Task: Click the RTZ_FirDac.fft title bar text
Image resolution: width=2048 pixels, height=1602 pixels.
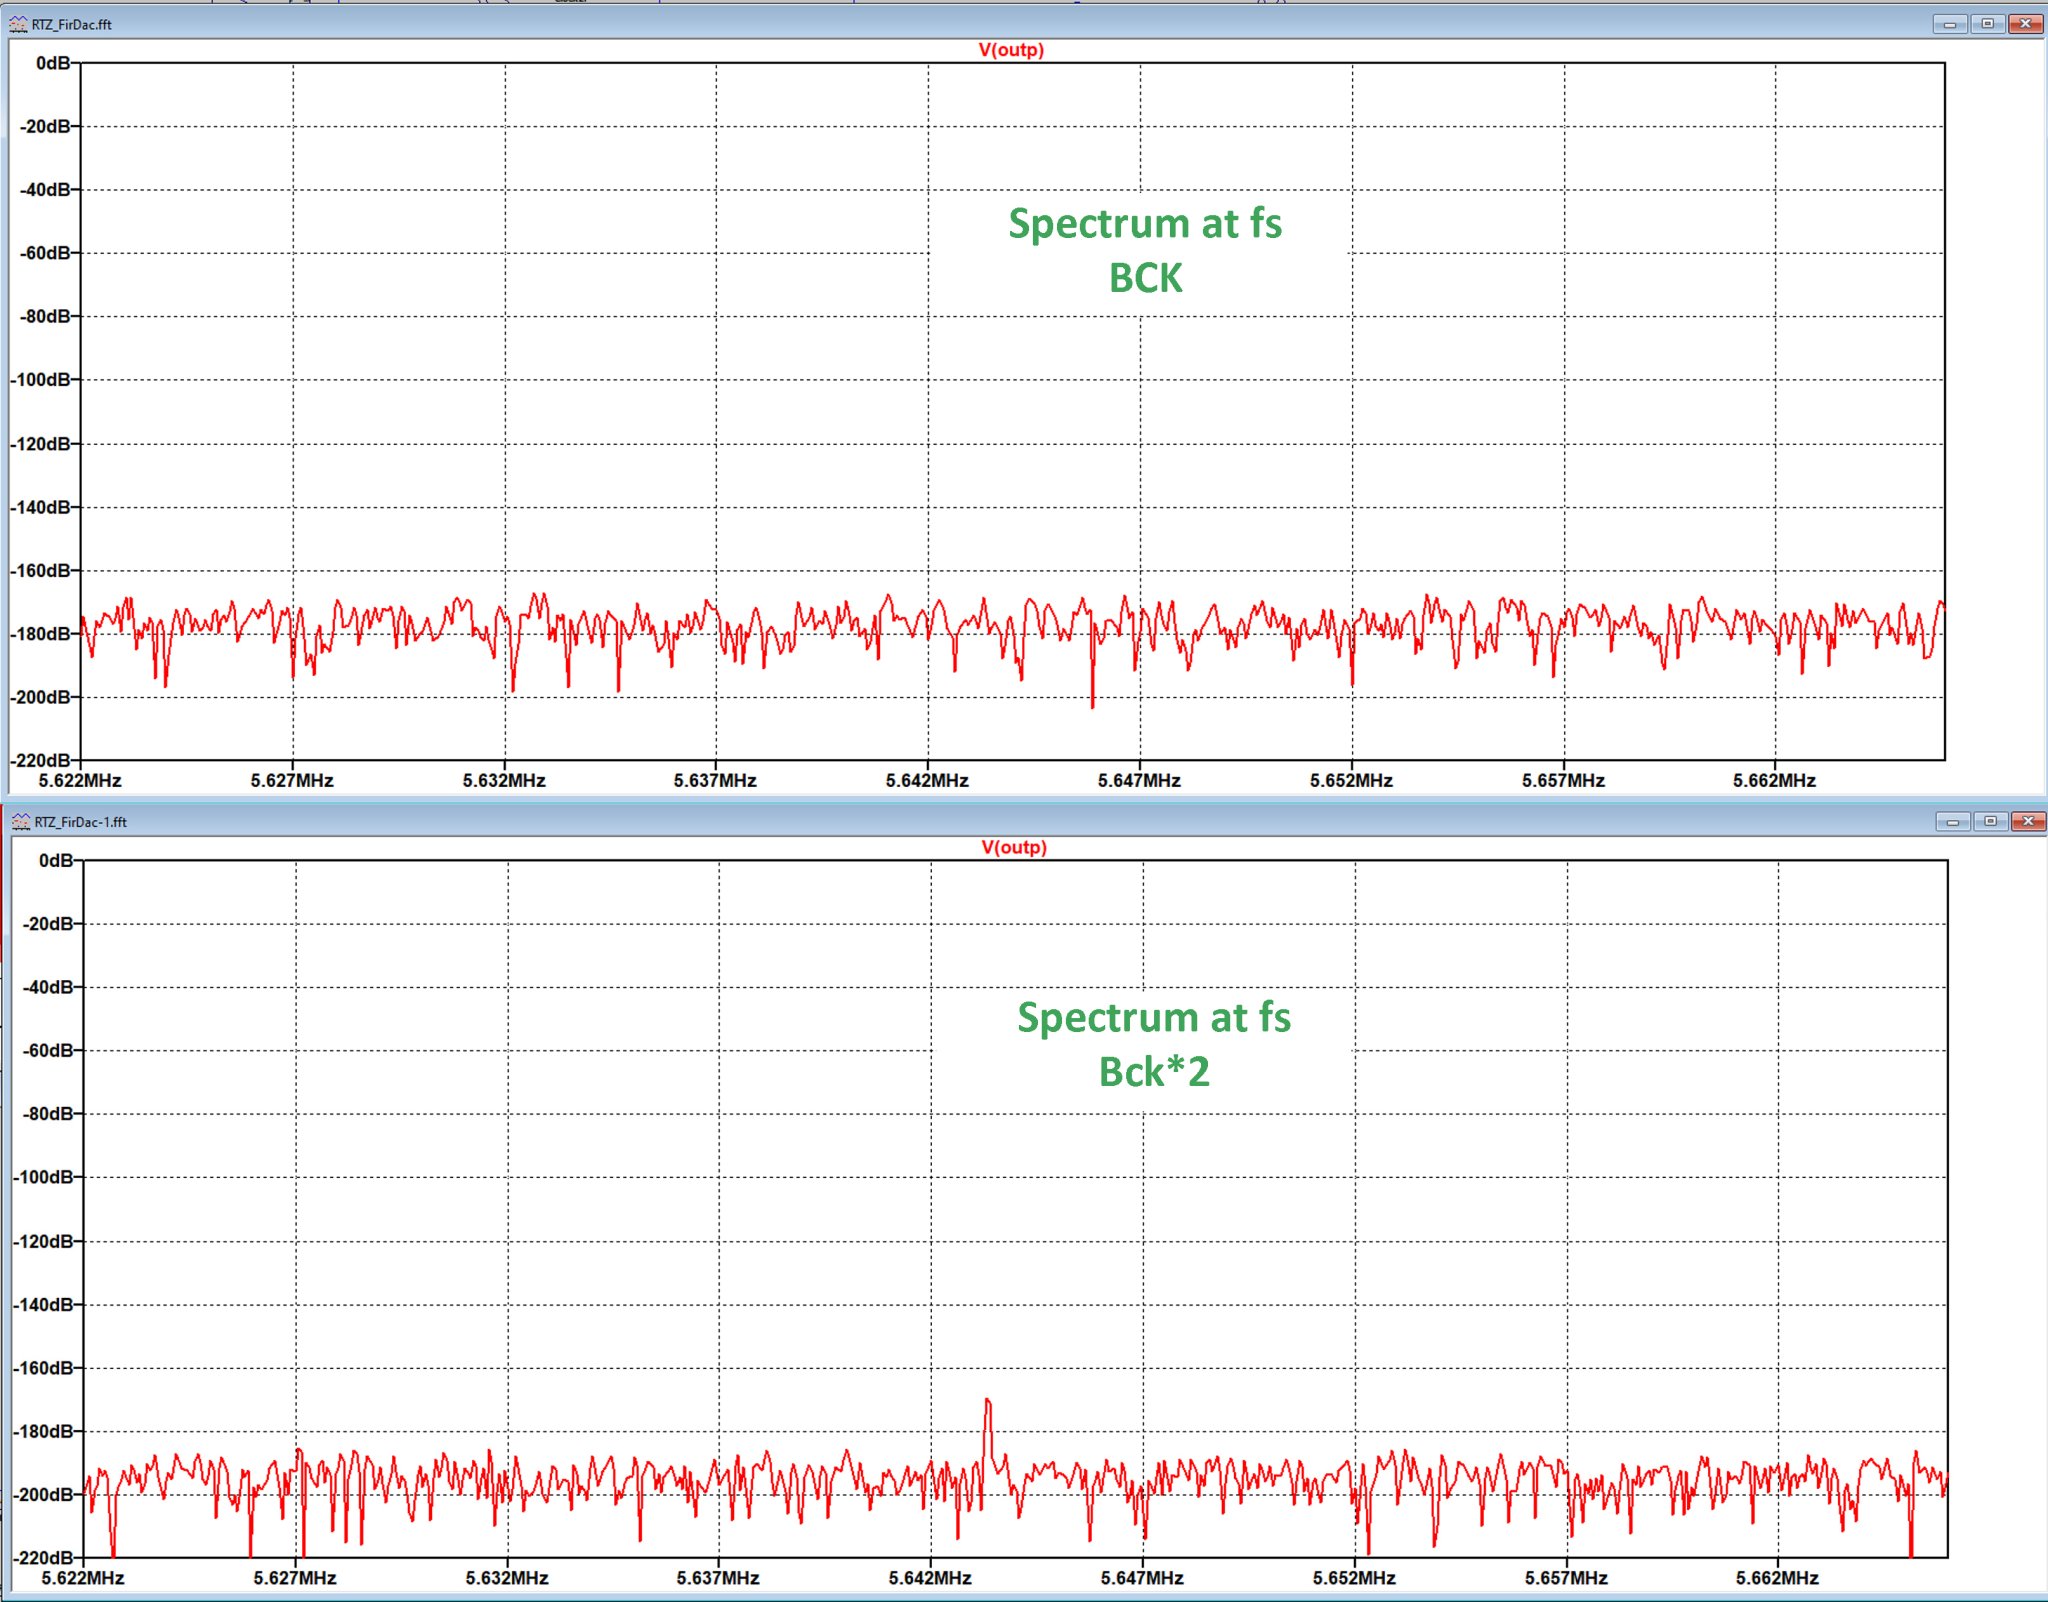Action: point(72,25)
